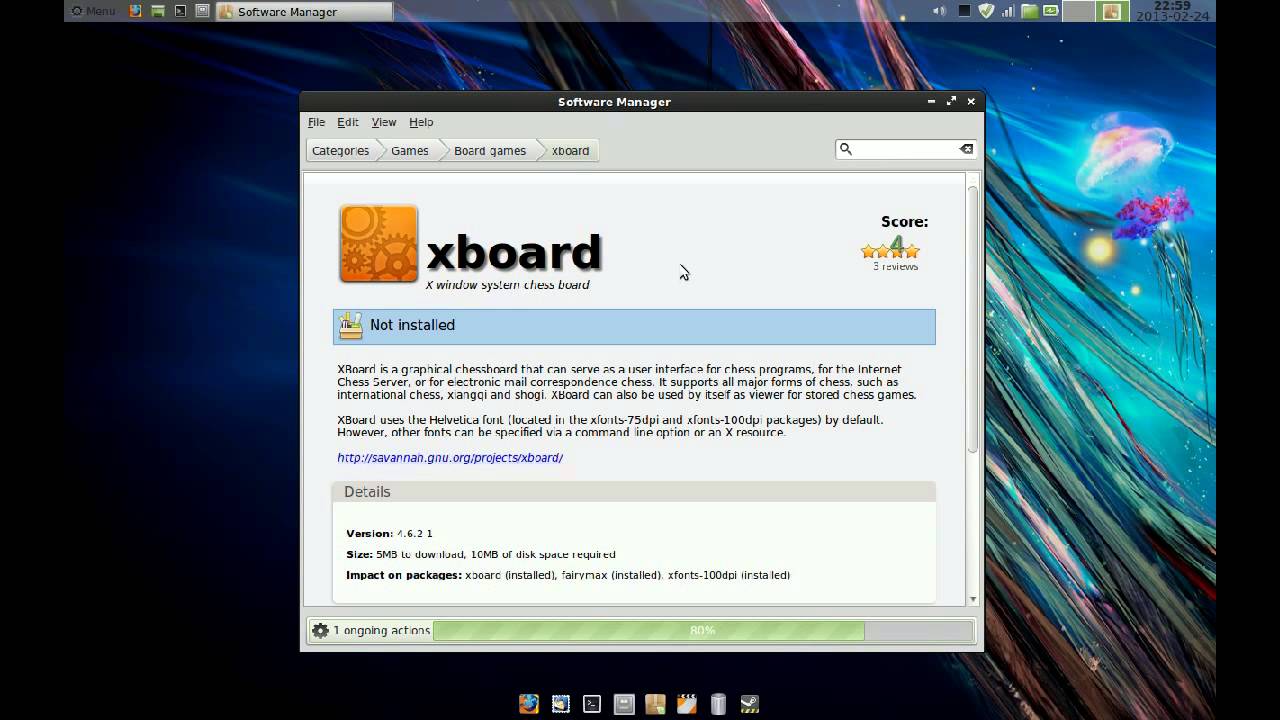The height and width of the screenshot is (720, 1280).
Task: Launch the video player icon in the dock
Action: 686,704
